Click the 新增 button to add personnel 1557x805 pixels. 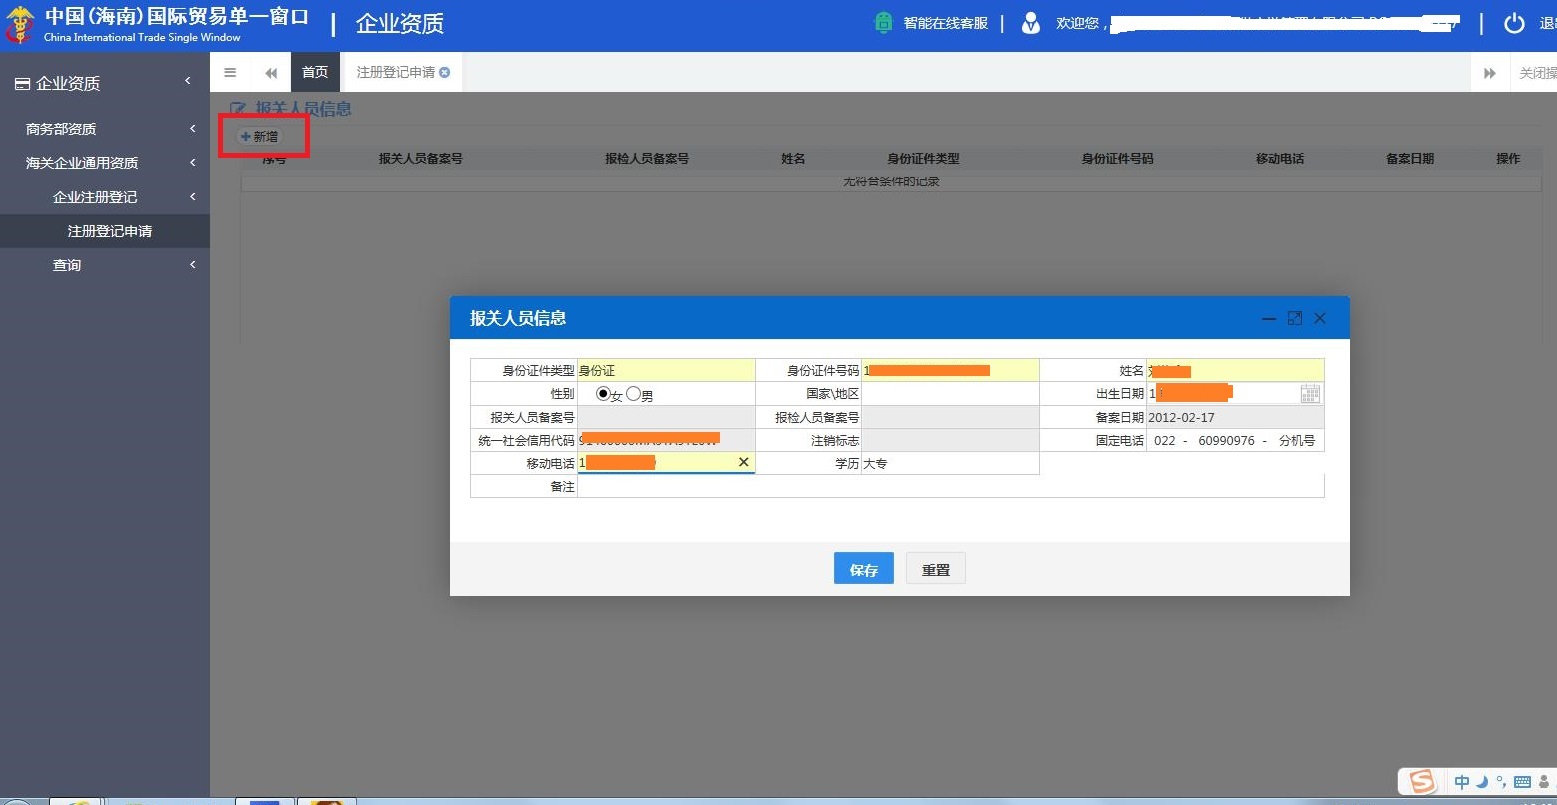pos(262,136)
